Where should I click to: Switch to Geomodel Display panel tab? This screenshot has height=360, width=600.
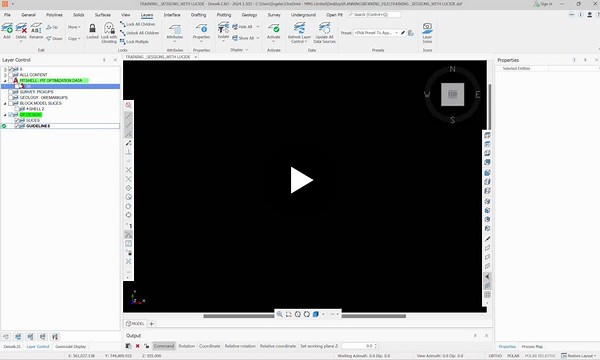71,347
